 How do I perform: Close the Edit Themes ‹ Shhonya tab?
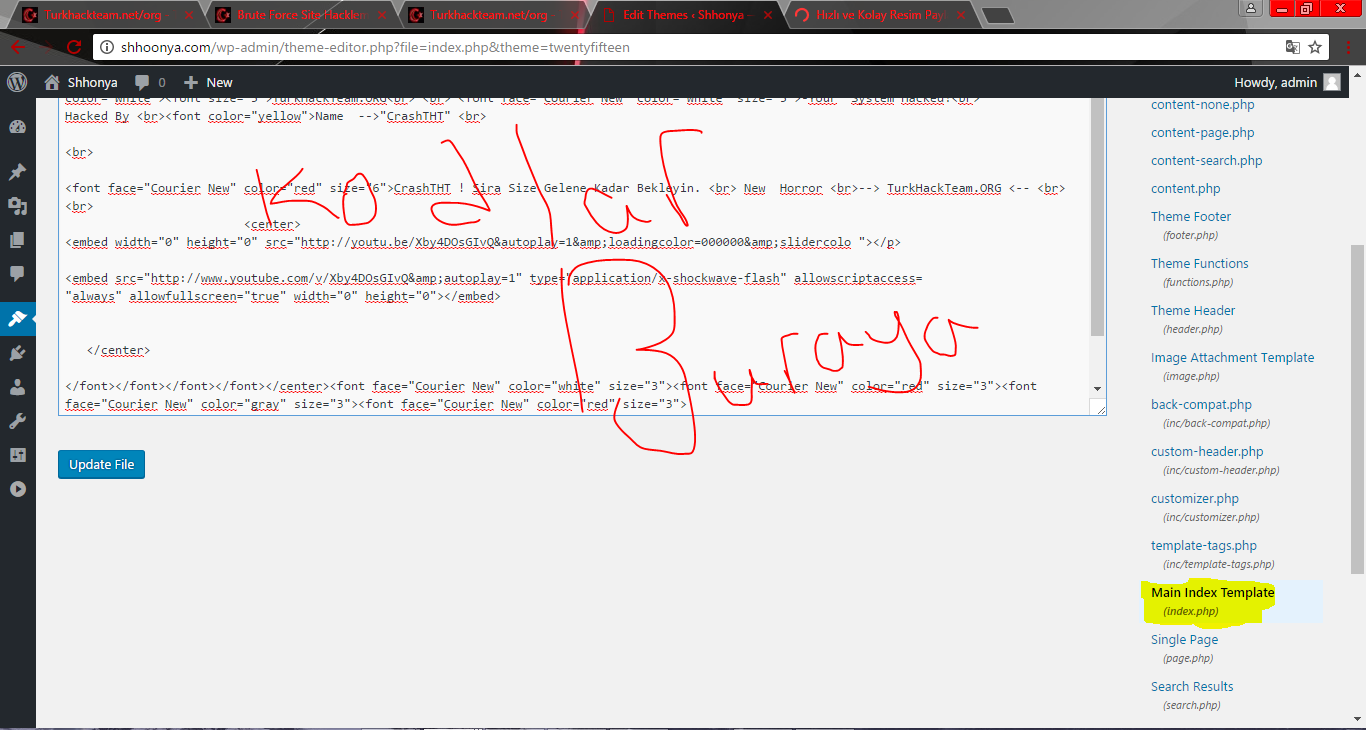click(x=768, y=15)
